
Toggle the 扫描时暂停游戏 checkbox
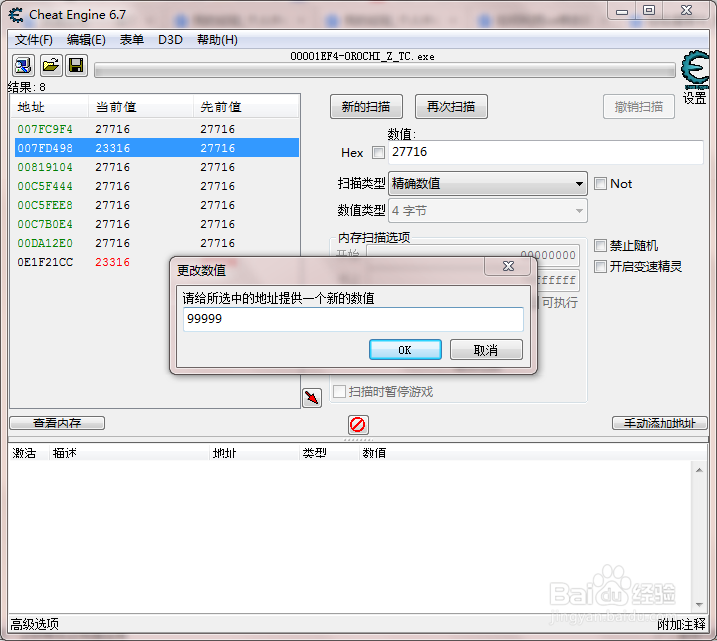(339, 392)
